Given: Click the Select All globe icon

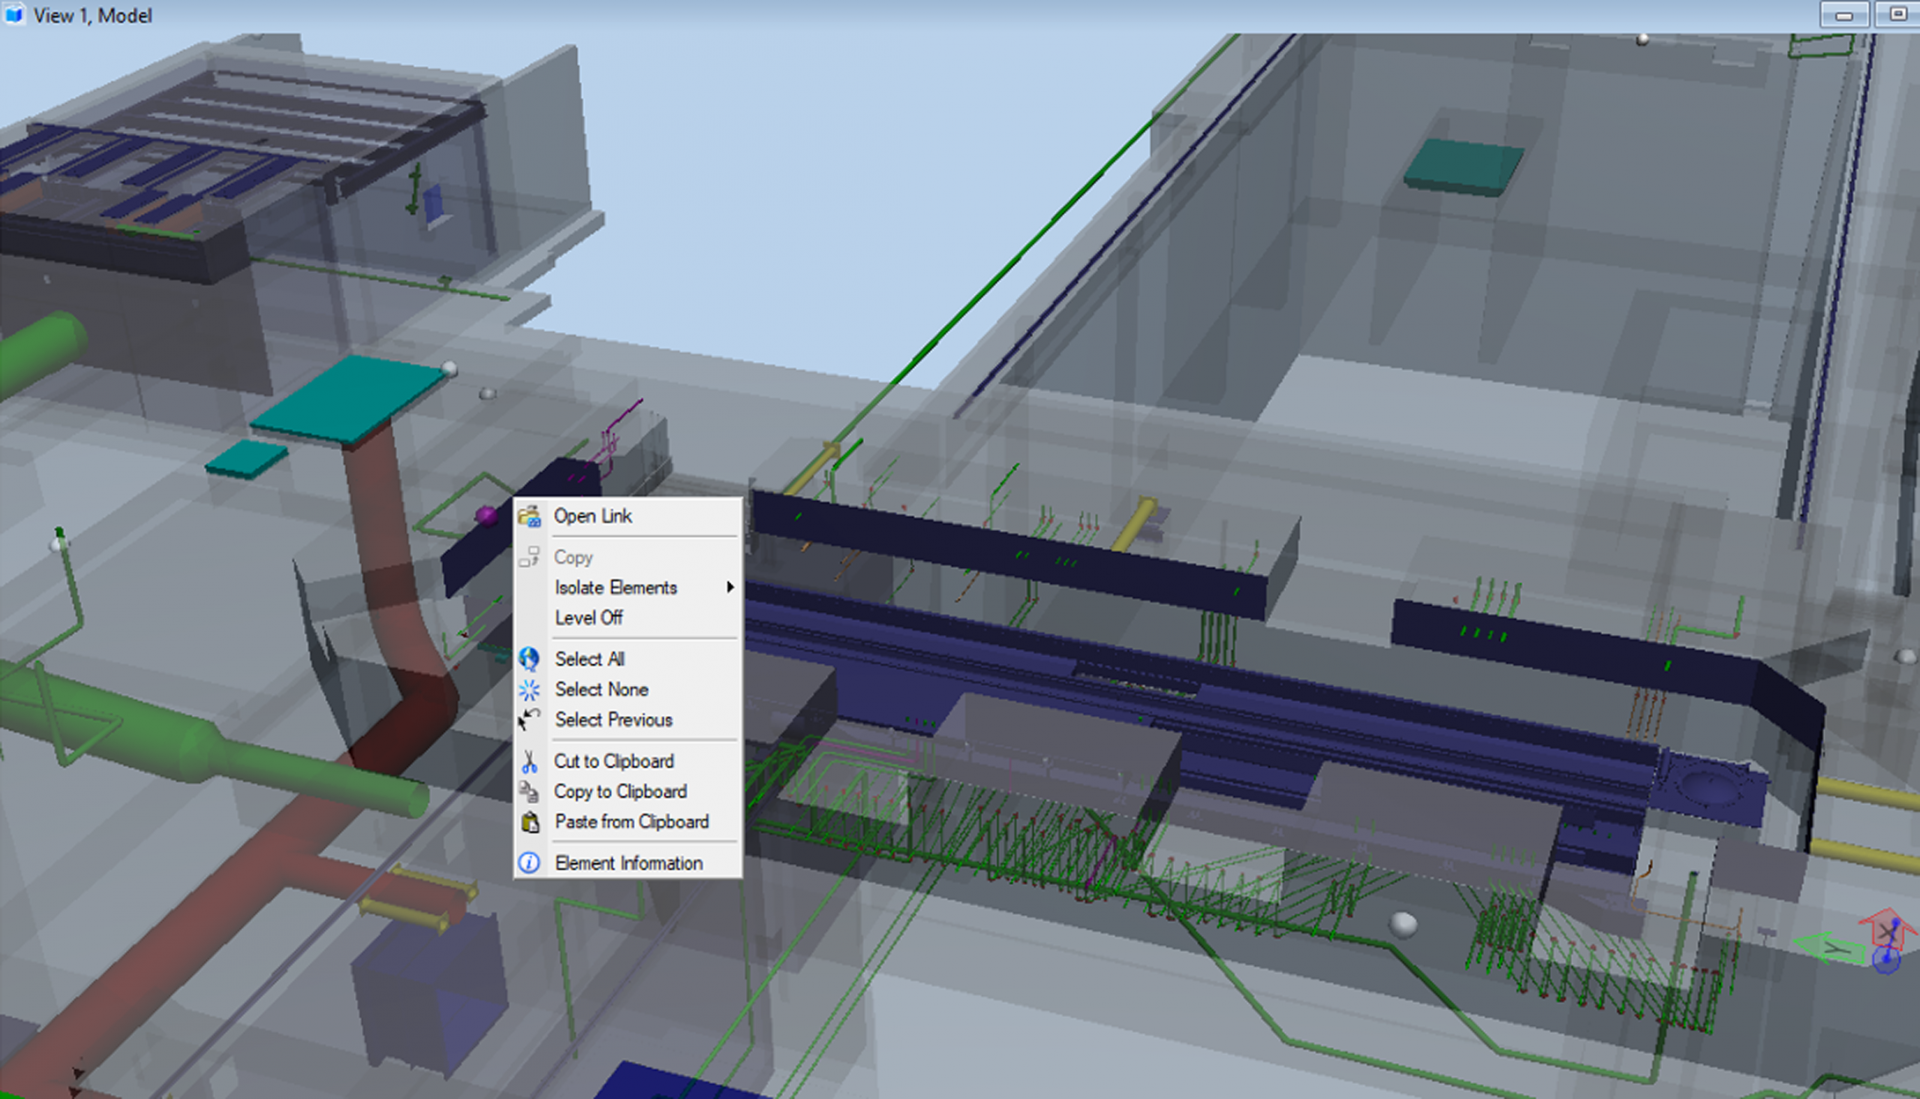Looking at the screenshot, I should pyautogui.click(x=529, y=659).
